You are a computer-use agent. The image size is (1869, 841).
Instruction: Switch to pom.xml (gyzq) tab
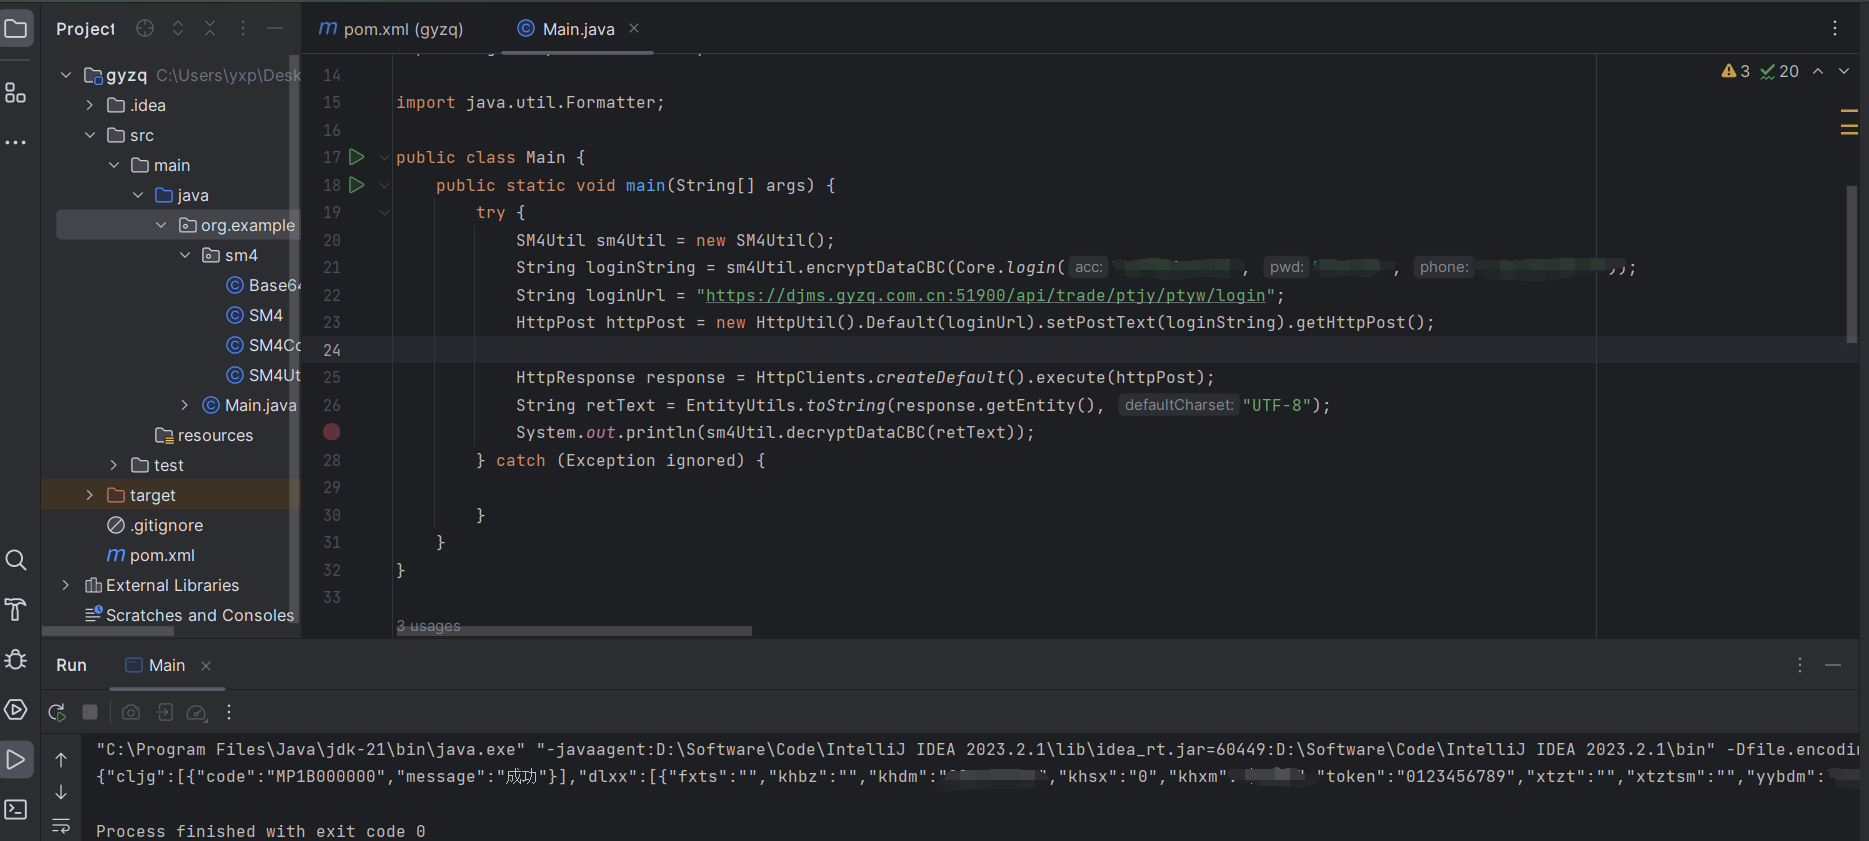(x=391, y=29)
